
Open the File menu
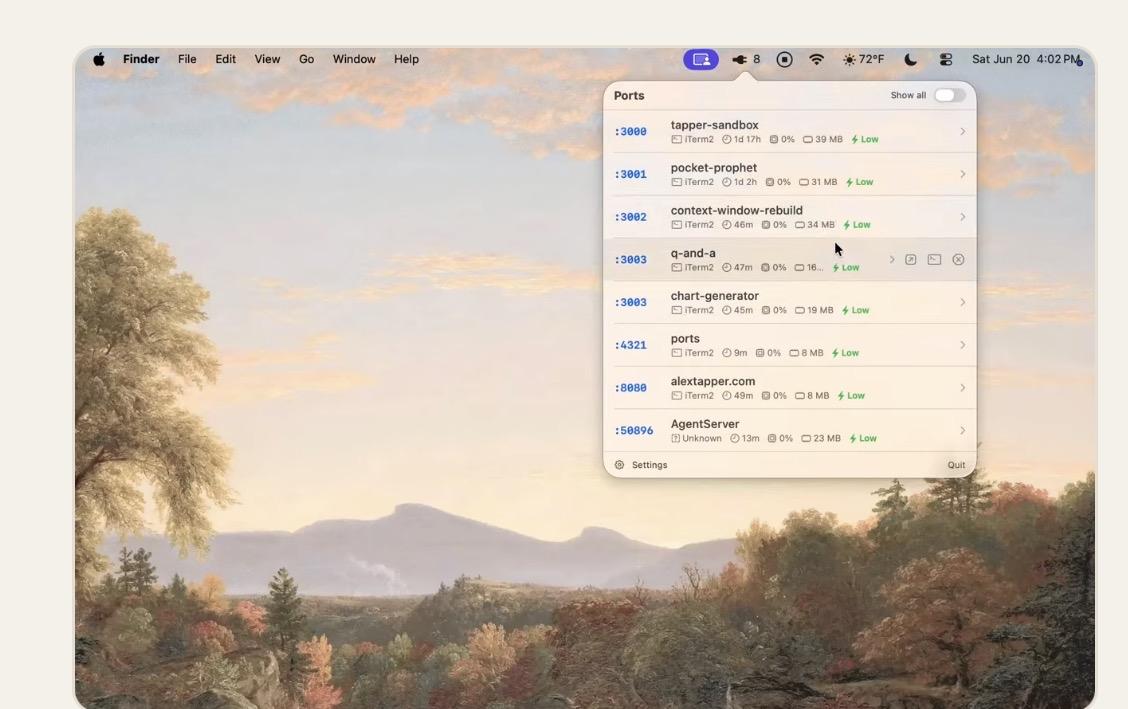[x=187, y=59]
